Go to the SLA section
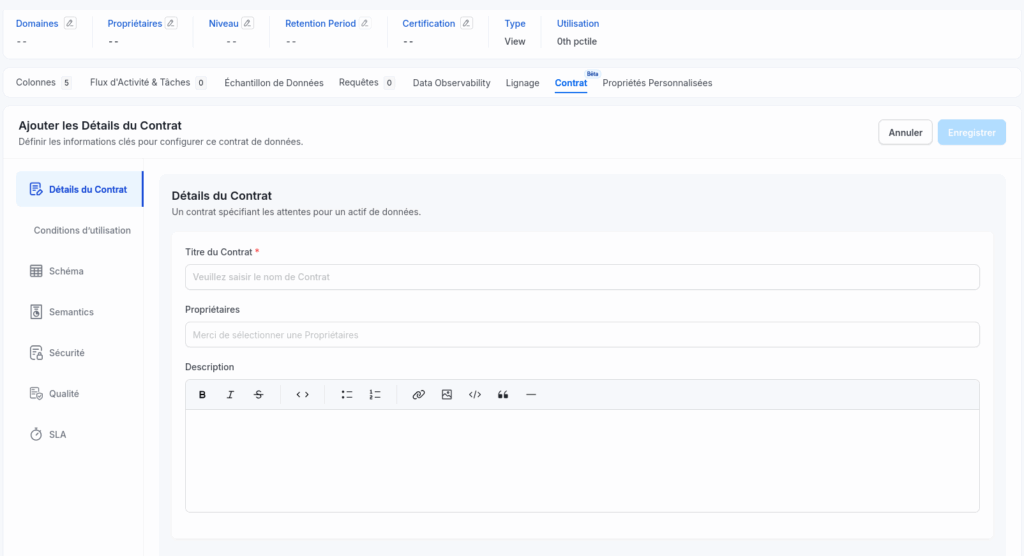 pyautogui.click(x=57, y=435)
